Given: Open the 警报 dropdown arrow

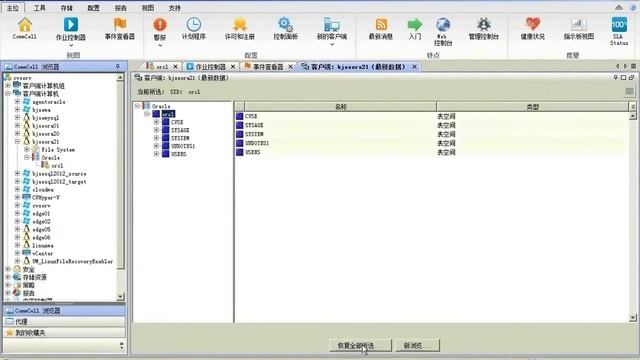Looking at the screenshot, I should (x=160, y=45).
